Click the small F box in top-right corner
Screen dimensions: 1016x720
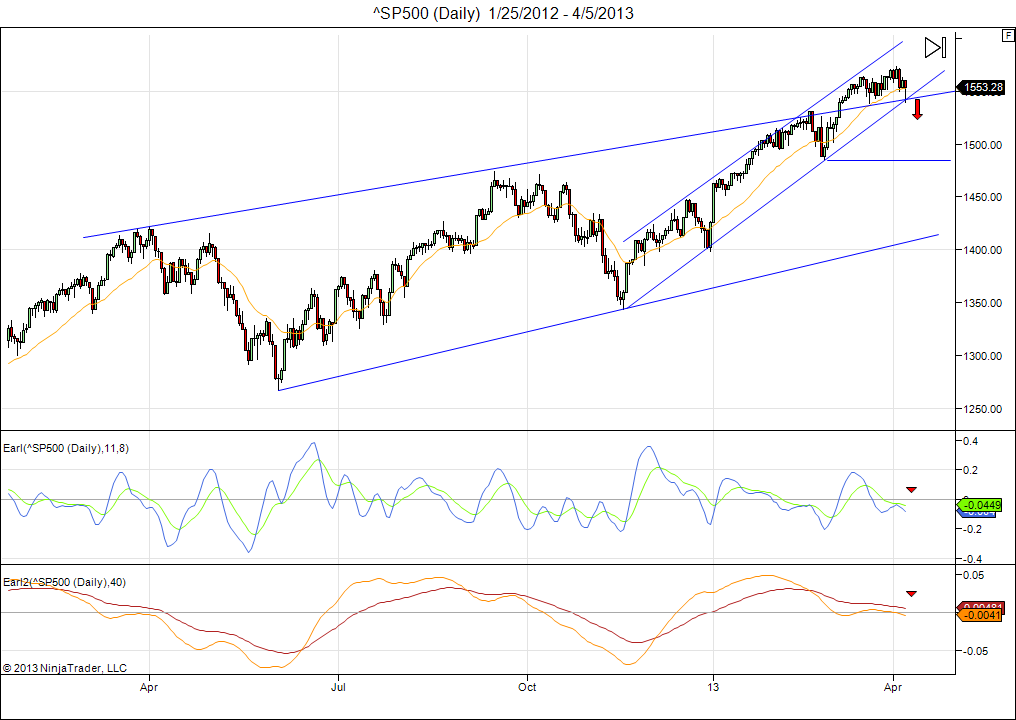click(x=1007, y=36)
